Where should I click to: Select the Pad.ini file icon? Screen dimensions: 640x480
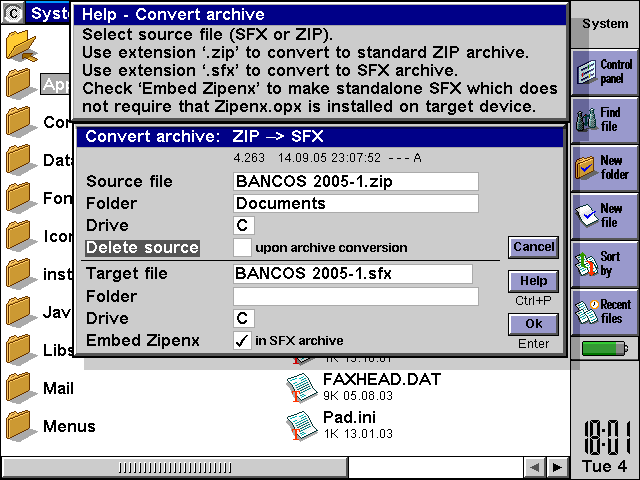pyautogui.click(x=302, y=425)
